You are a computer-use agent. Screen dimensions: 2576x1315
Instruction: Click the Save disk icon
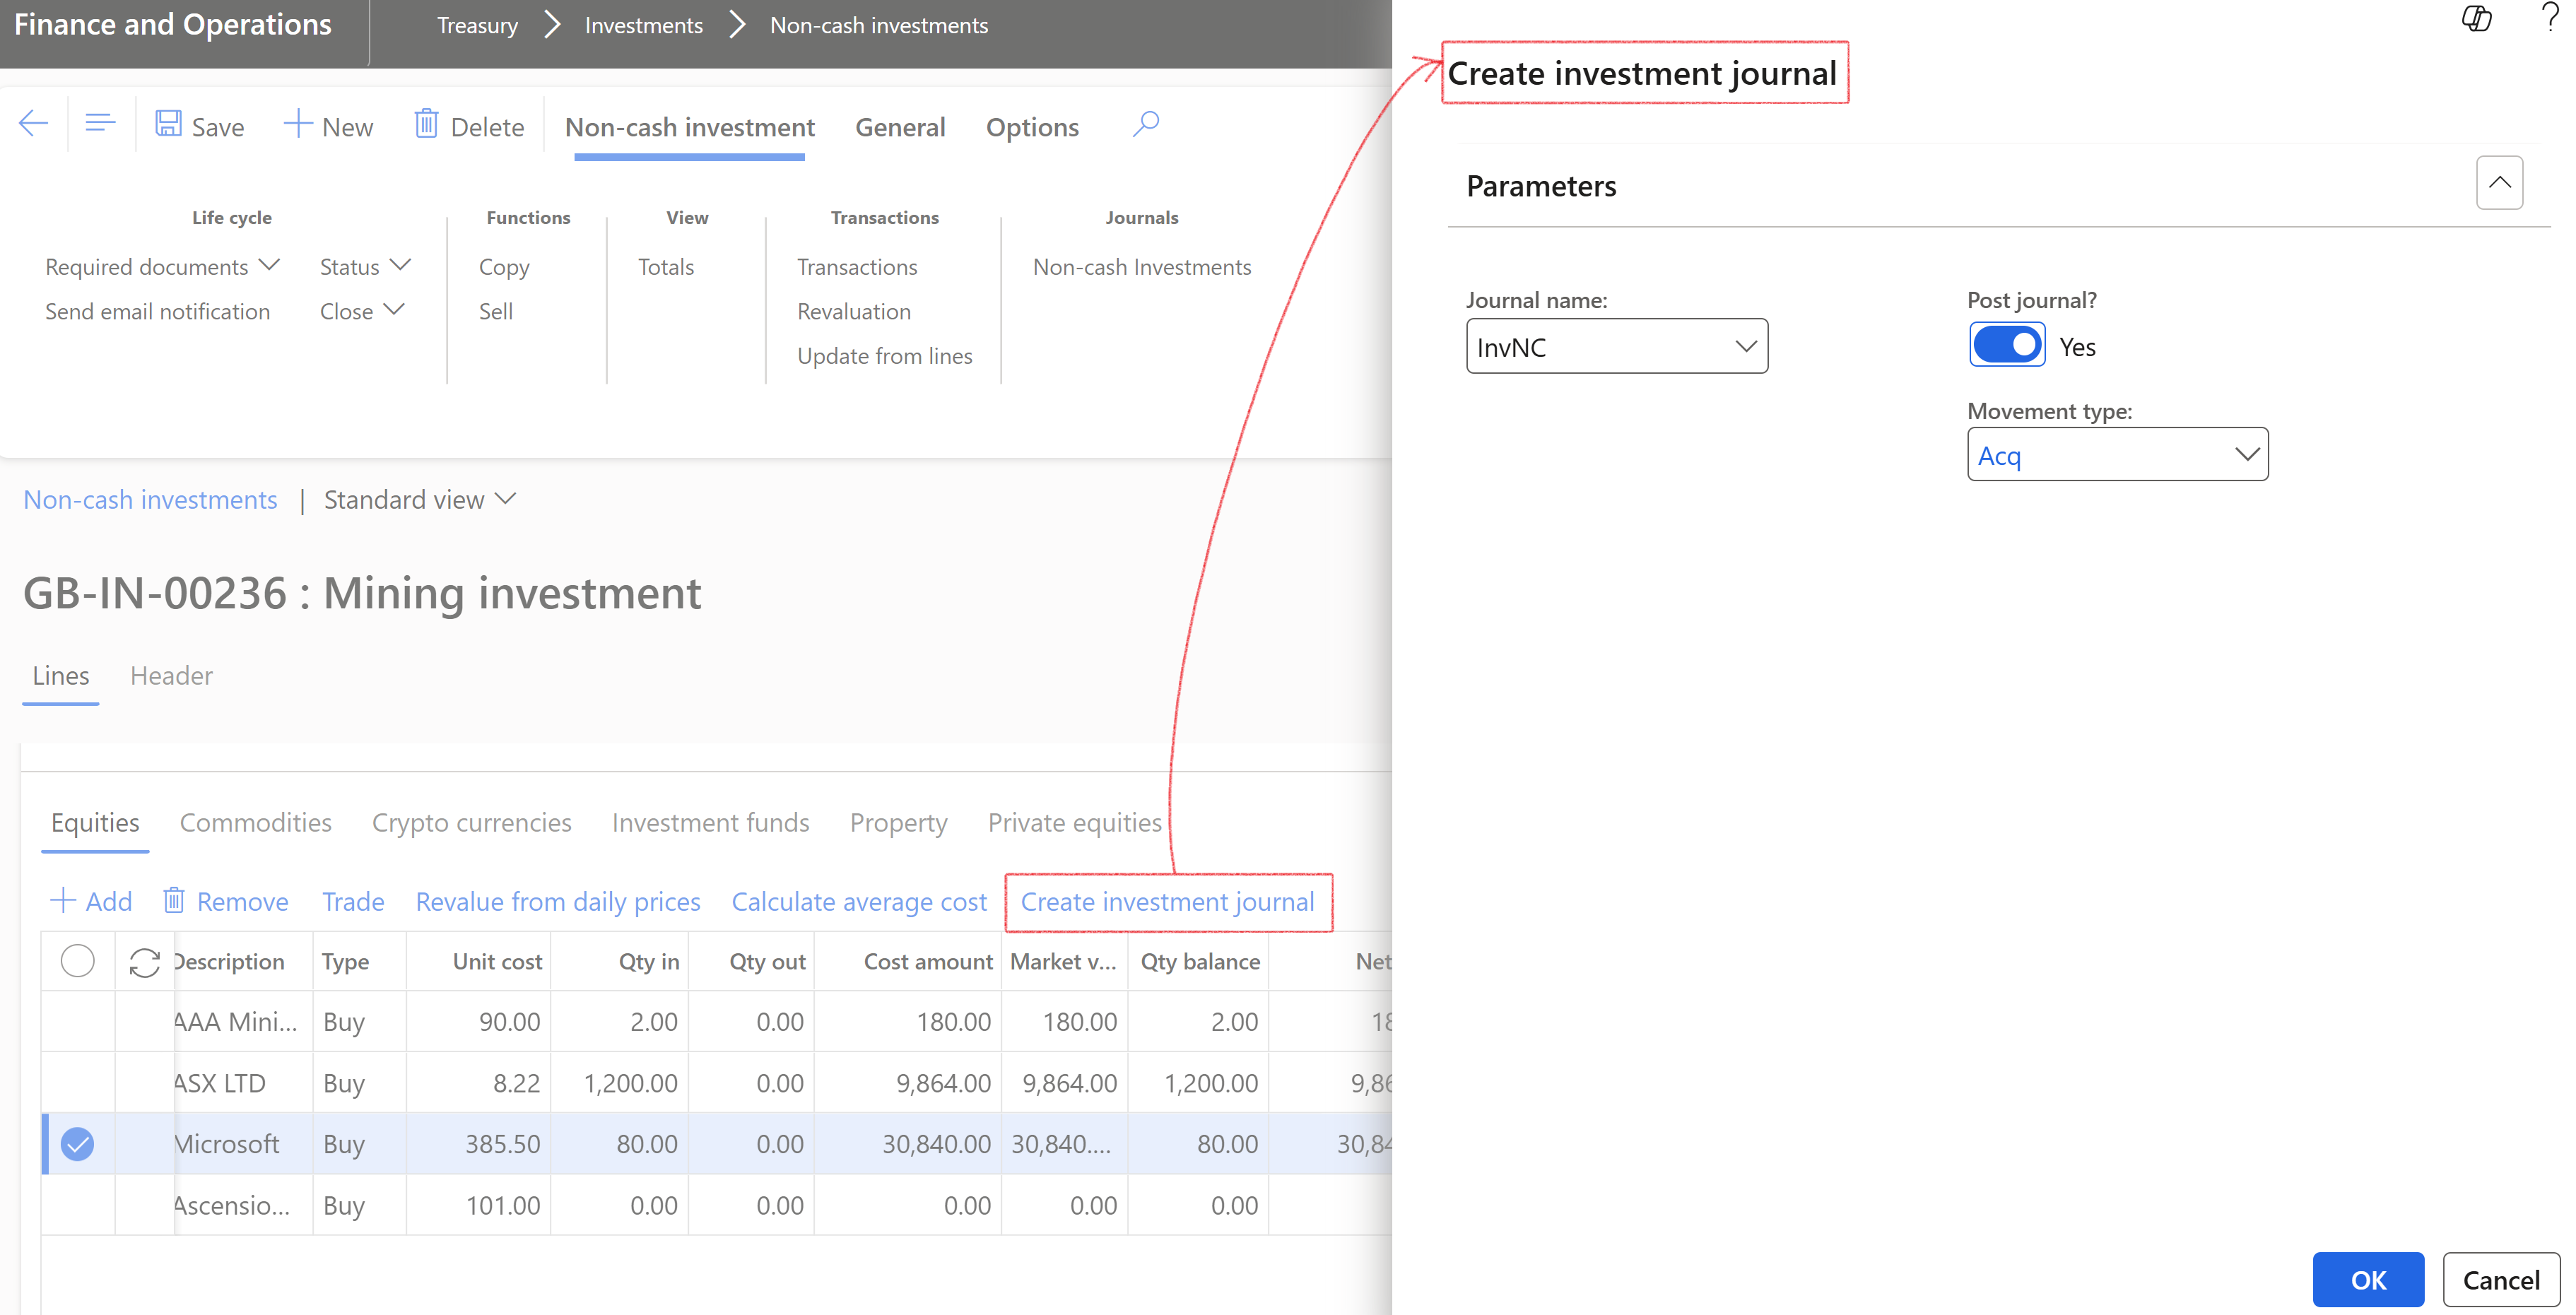tap(168, 125)
